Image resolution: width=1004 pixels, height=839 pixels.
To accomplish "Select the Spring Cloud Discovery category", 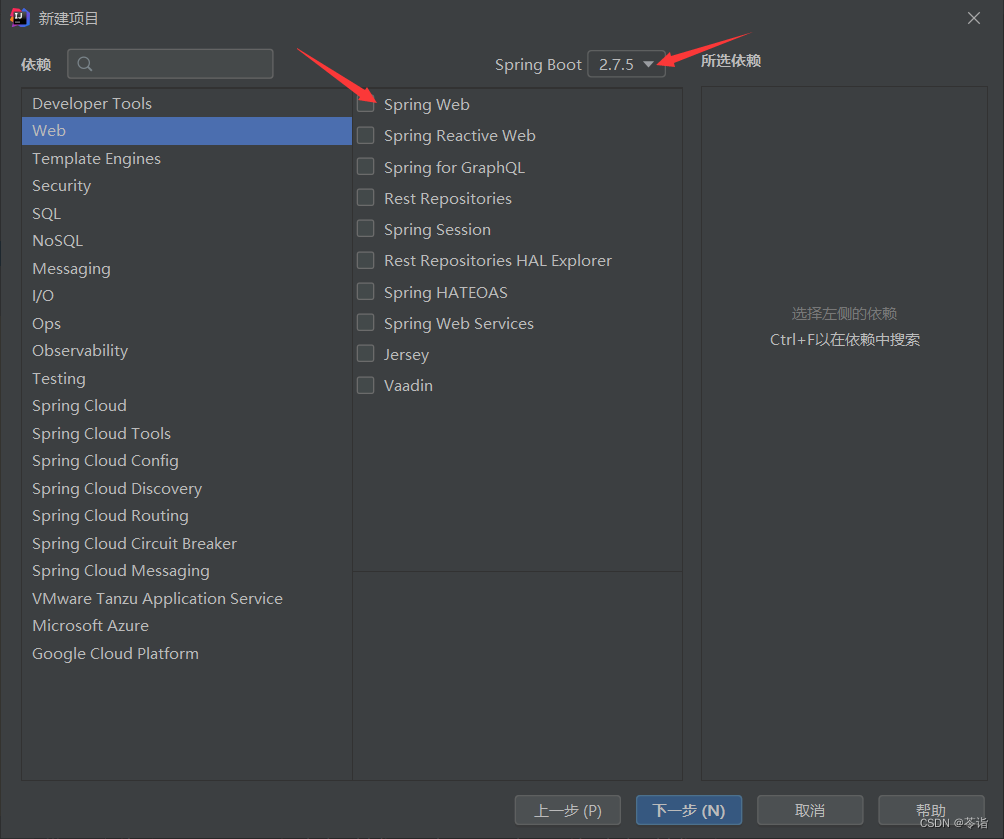I will click(x=187, y=489).
